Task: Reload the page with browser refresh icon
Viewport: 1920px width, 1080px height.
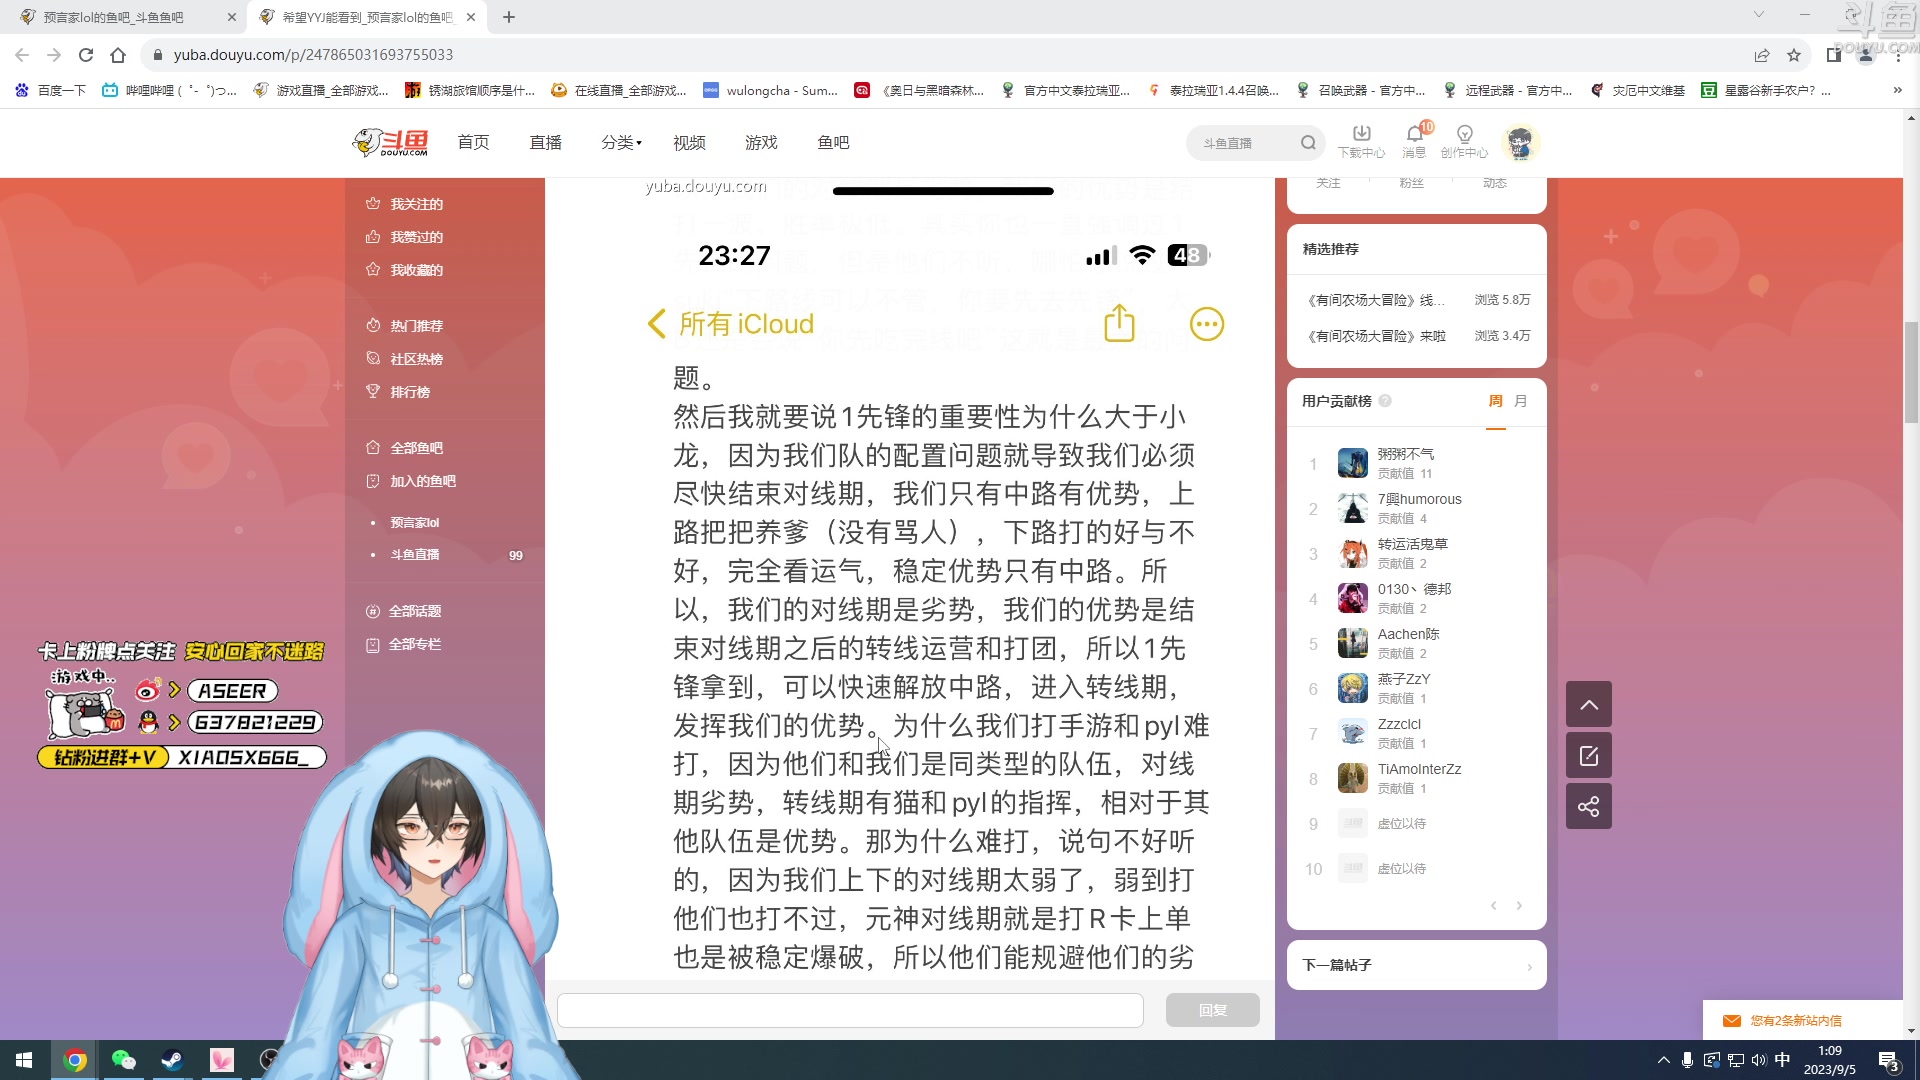Action: [x=86, y=55]
